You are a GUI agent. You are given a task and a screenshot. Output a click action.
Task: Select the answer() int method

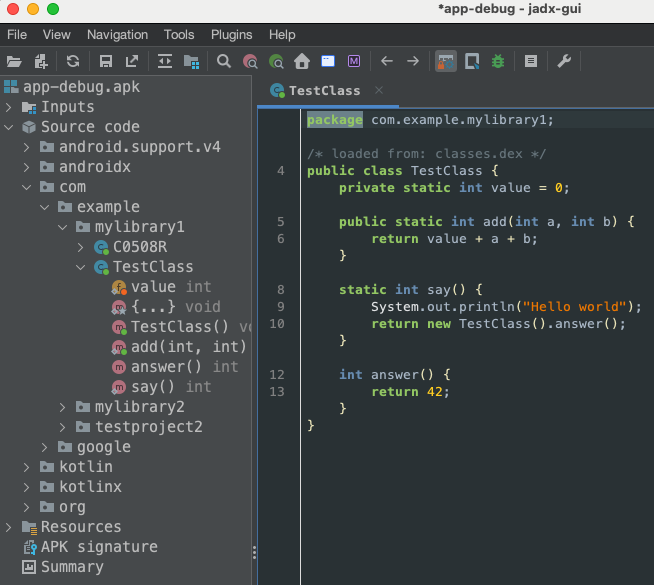click(x=175, y=367)
